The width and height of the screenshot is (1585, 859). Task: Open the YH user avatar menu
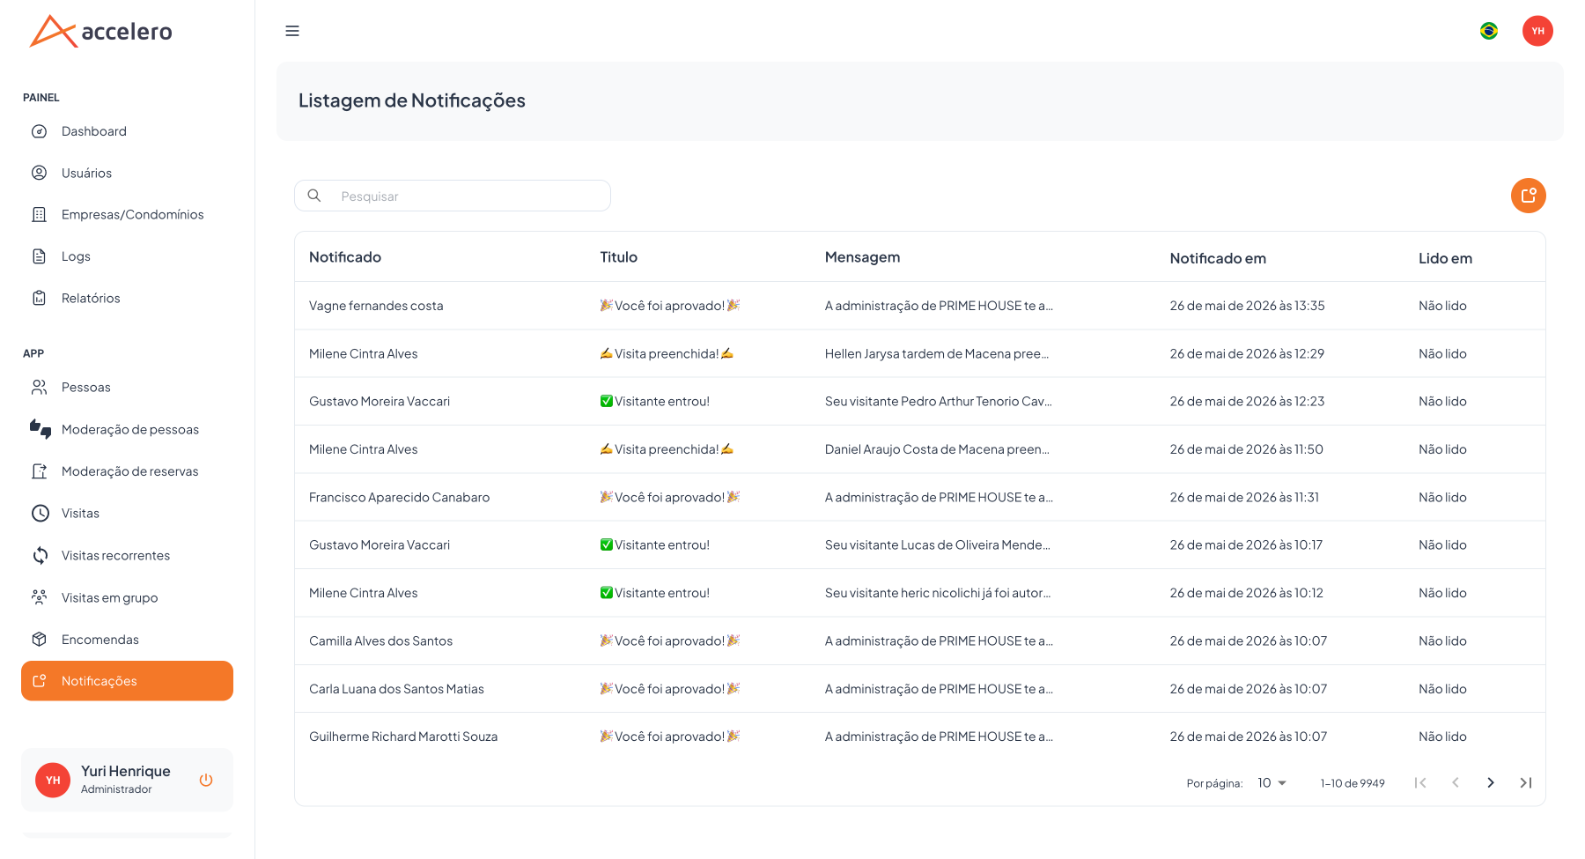(x=1537, y=31)
